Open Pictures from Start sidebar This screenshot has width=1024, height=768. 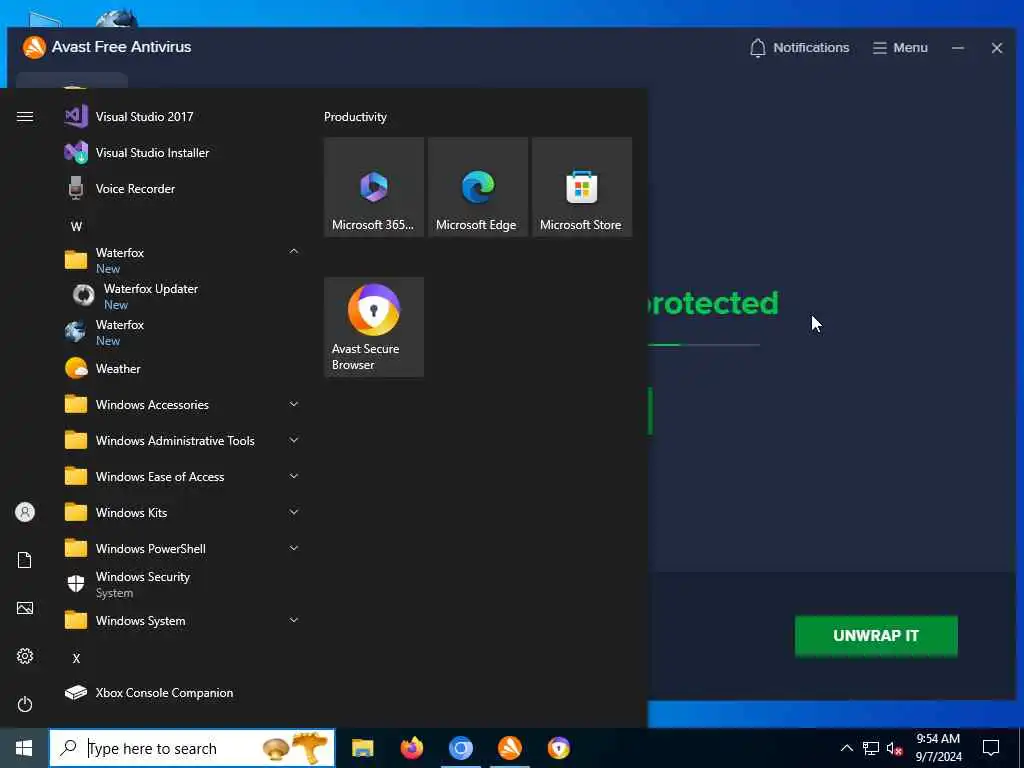(x=25, y=608)
